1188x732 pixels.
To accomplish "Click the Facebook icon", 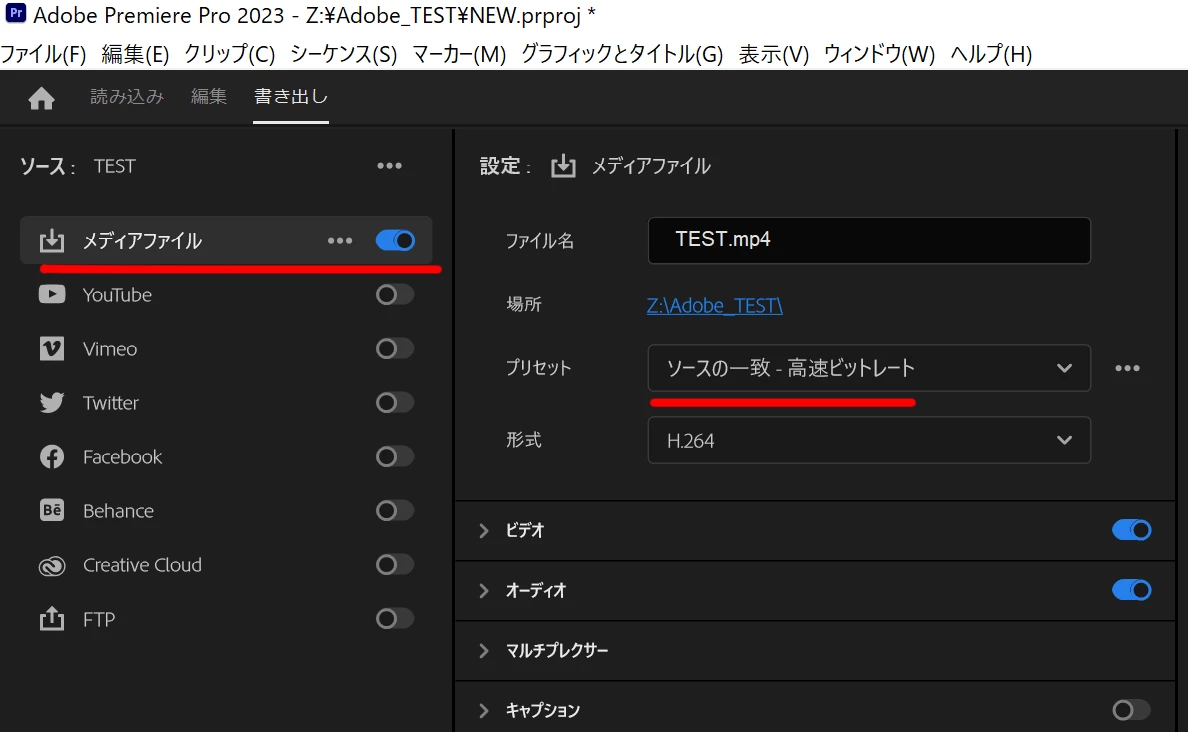I will point(52,457).
